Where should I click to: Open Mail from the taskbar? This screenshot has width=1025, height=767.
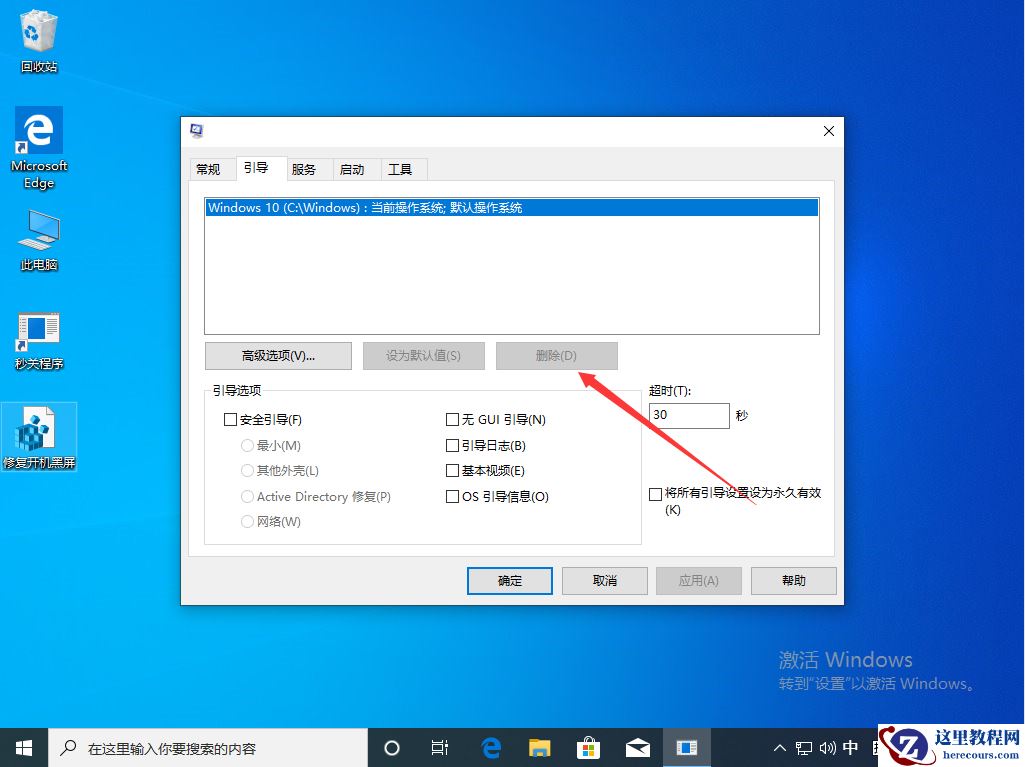click(x=638, y=747)
